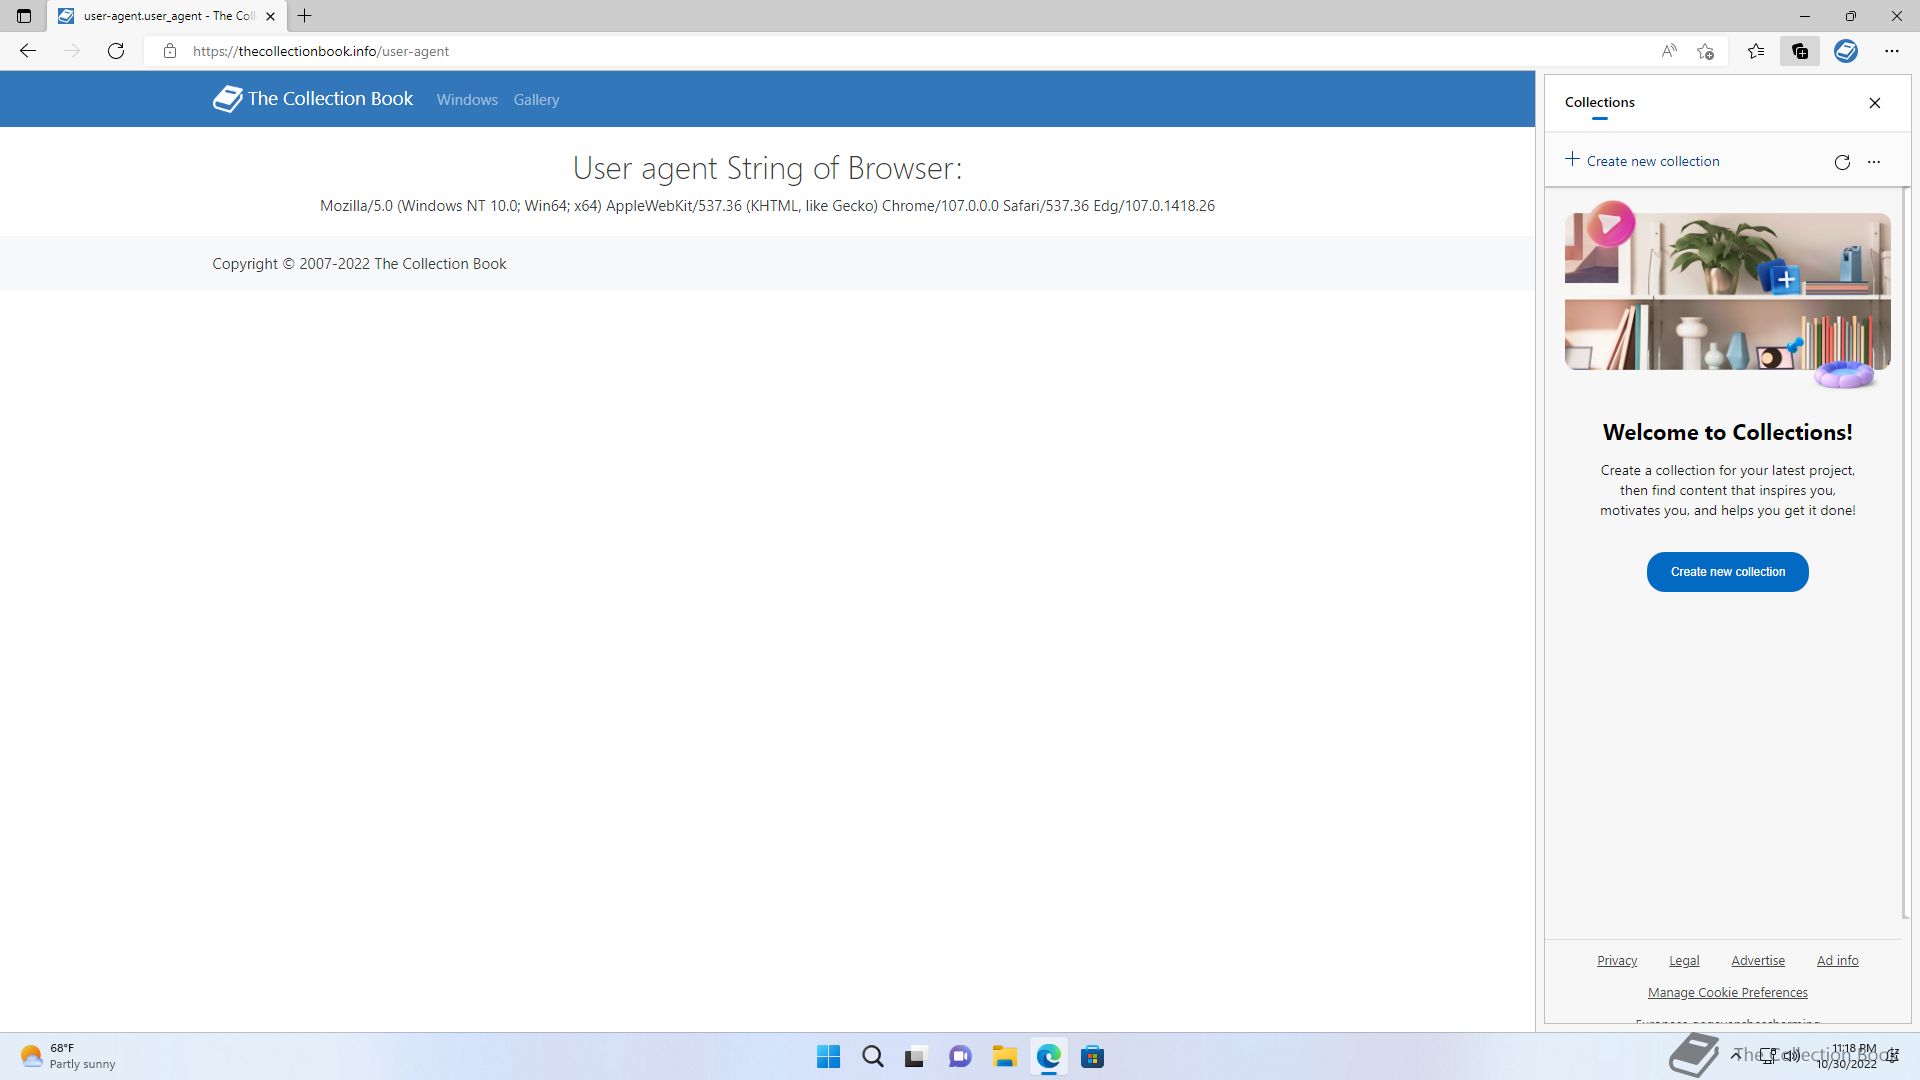Open the Edge profile icon
1920x1080 pixels.
1846,51
